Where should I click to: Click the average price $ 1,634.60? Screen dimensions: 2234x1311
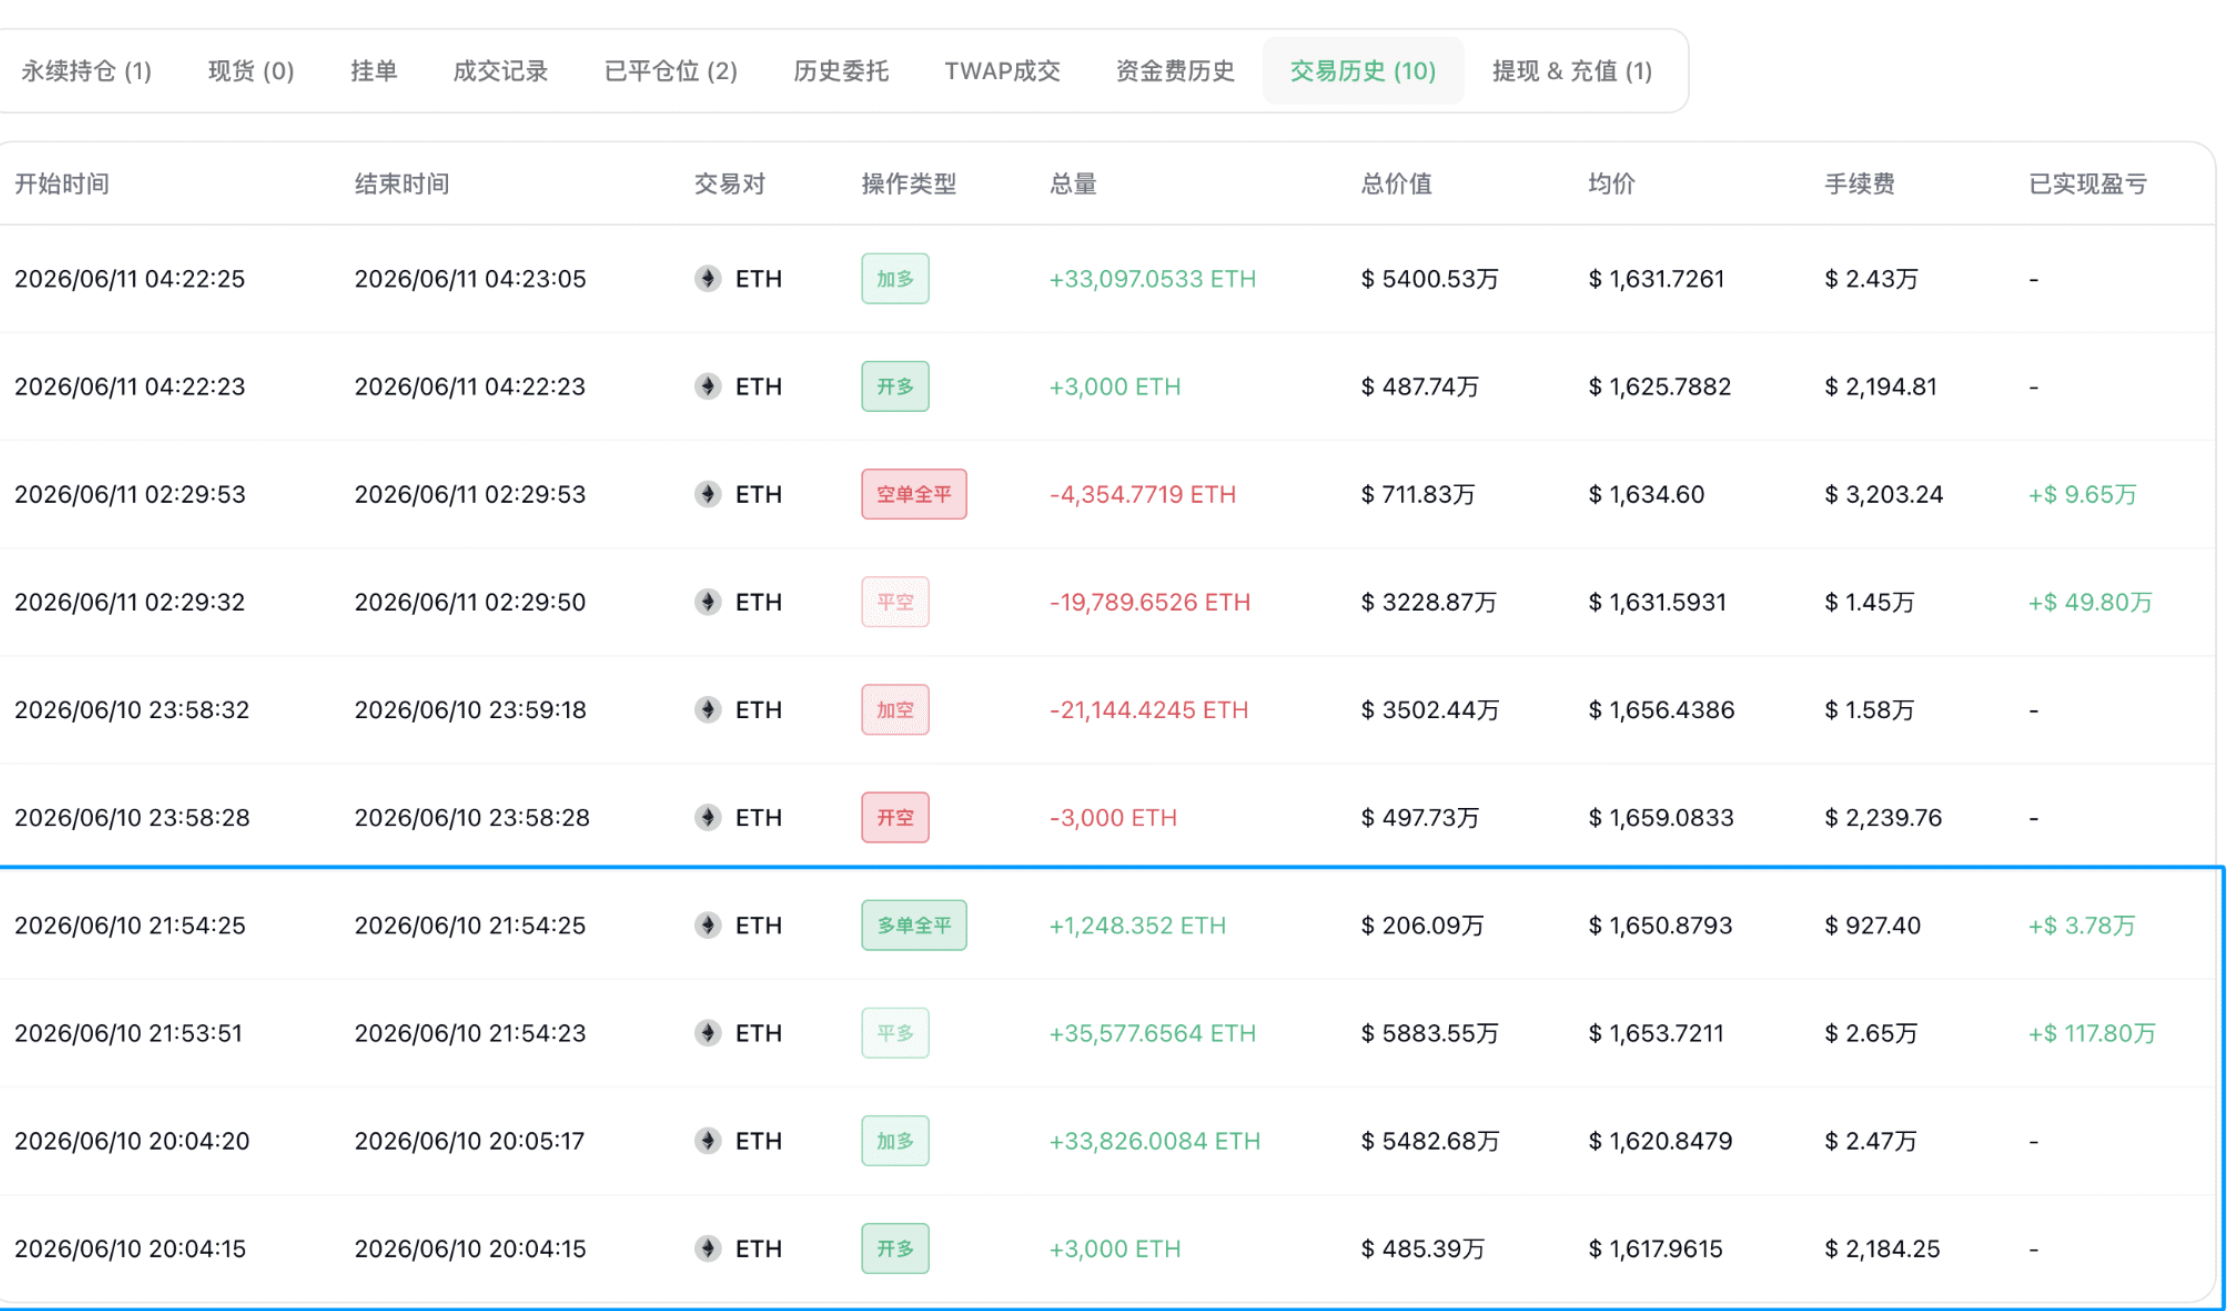[1646, 494]
